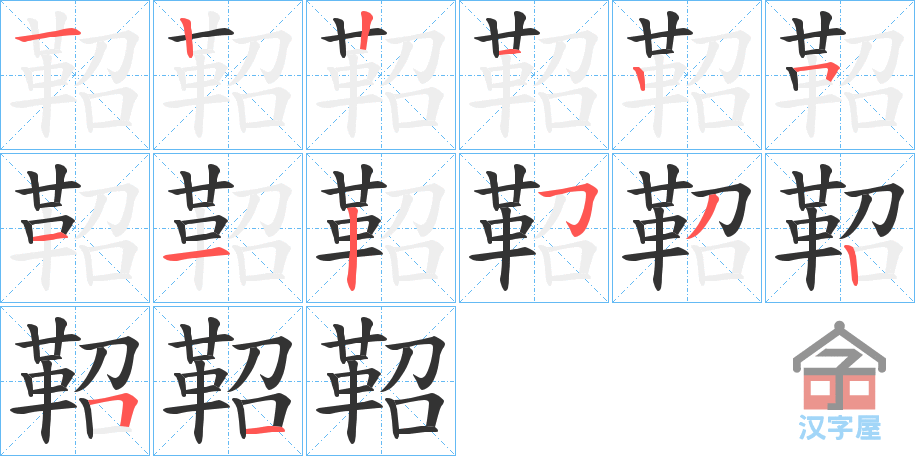Select the second stroke step thumbnail
Viewport: 915px width, 456px height.
coord(228,75)
